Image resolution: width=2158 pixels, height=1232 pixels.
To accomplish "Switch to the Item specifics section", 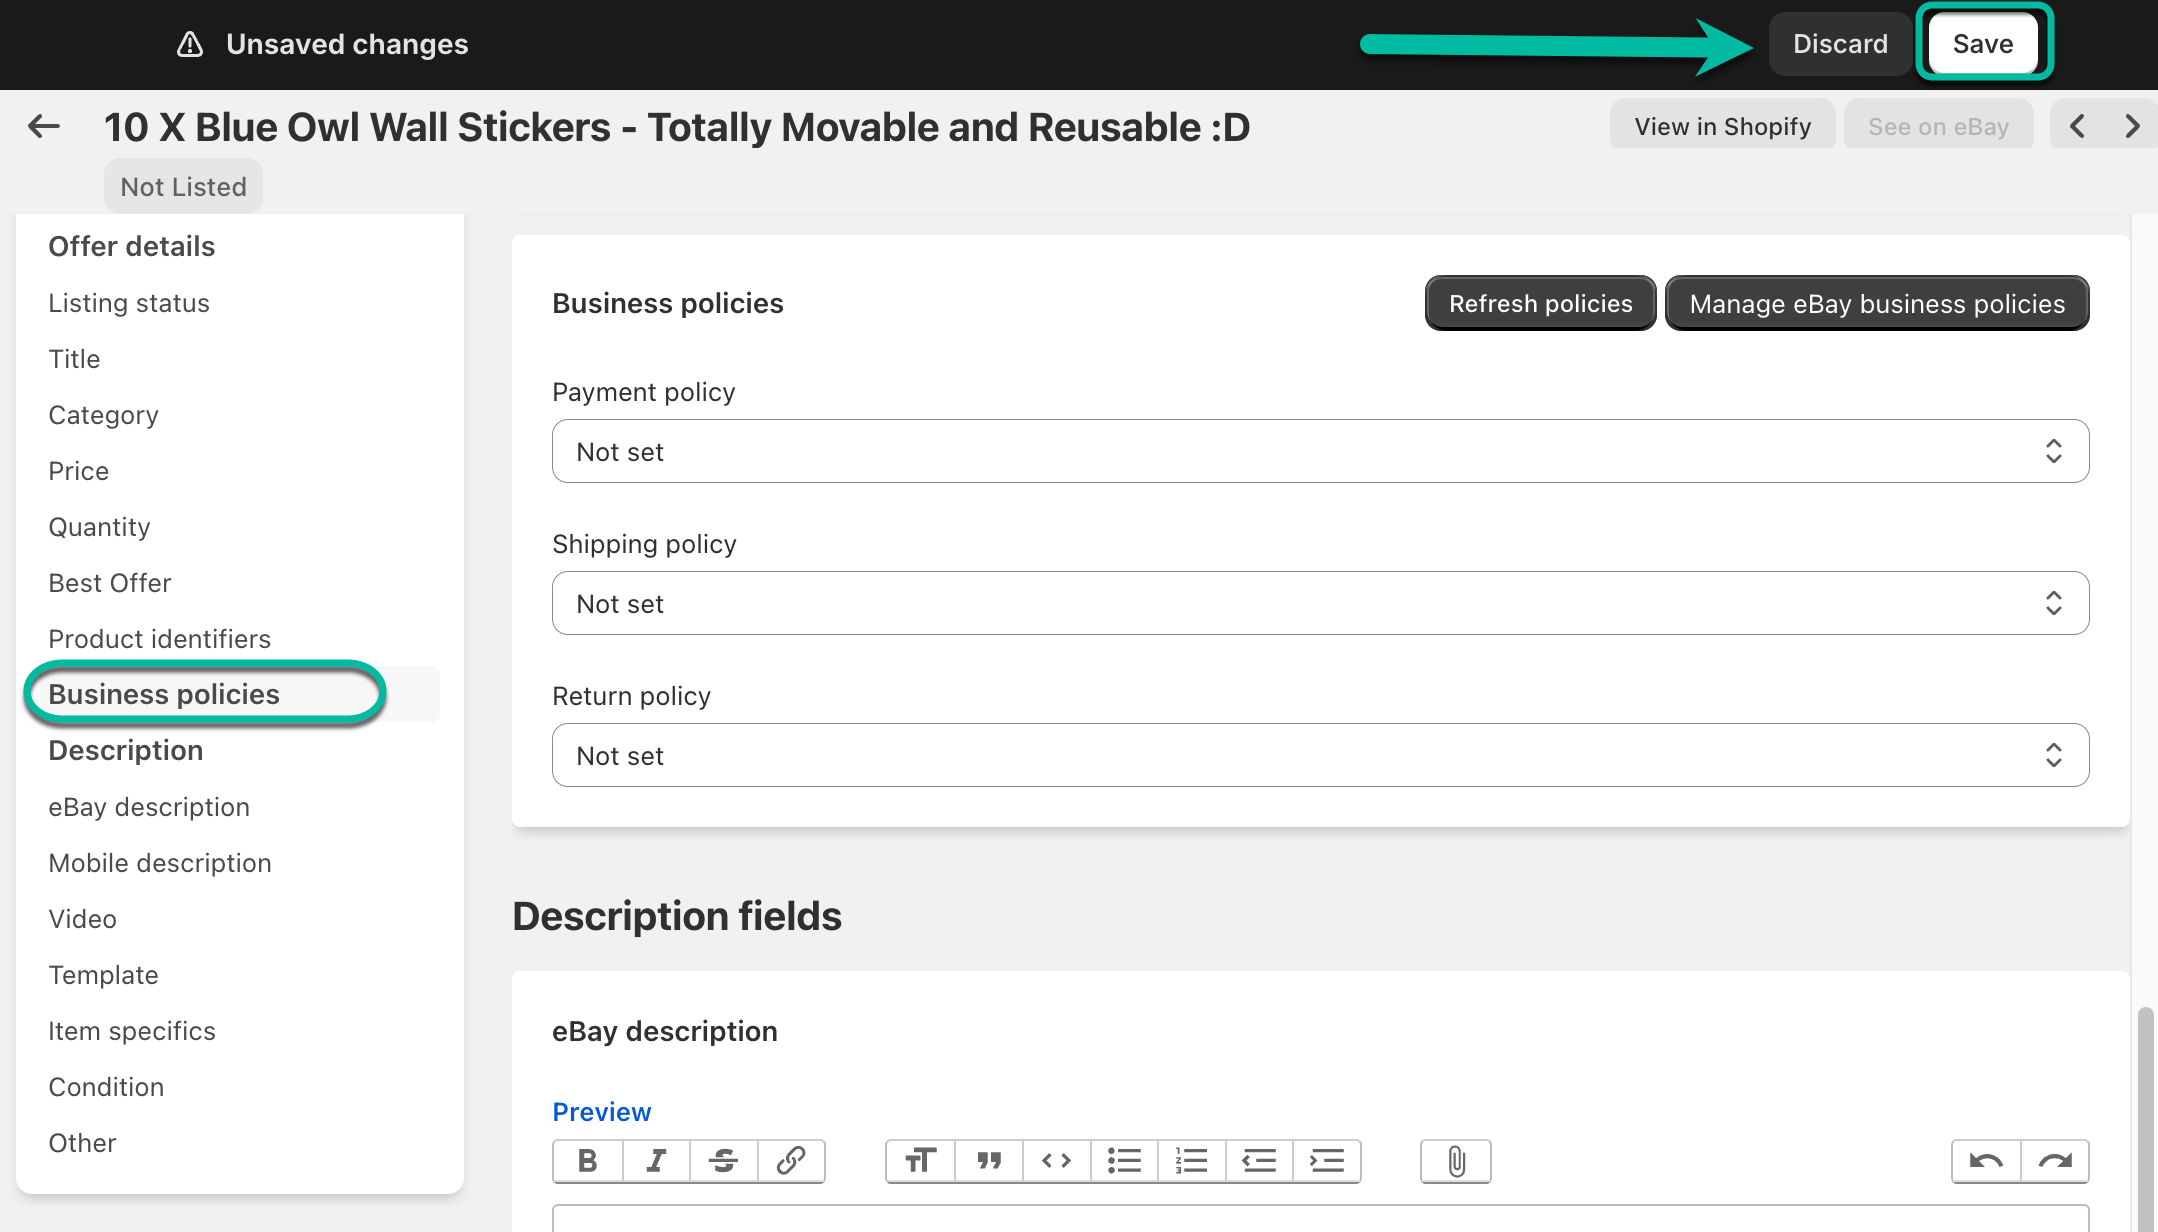I will click(132, 1030).
